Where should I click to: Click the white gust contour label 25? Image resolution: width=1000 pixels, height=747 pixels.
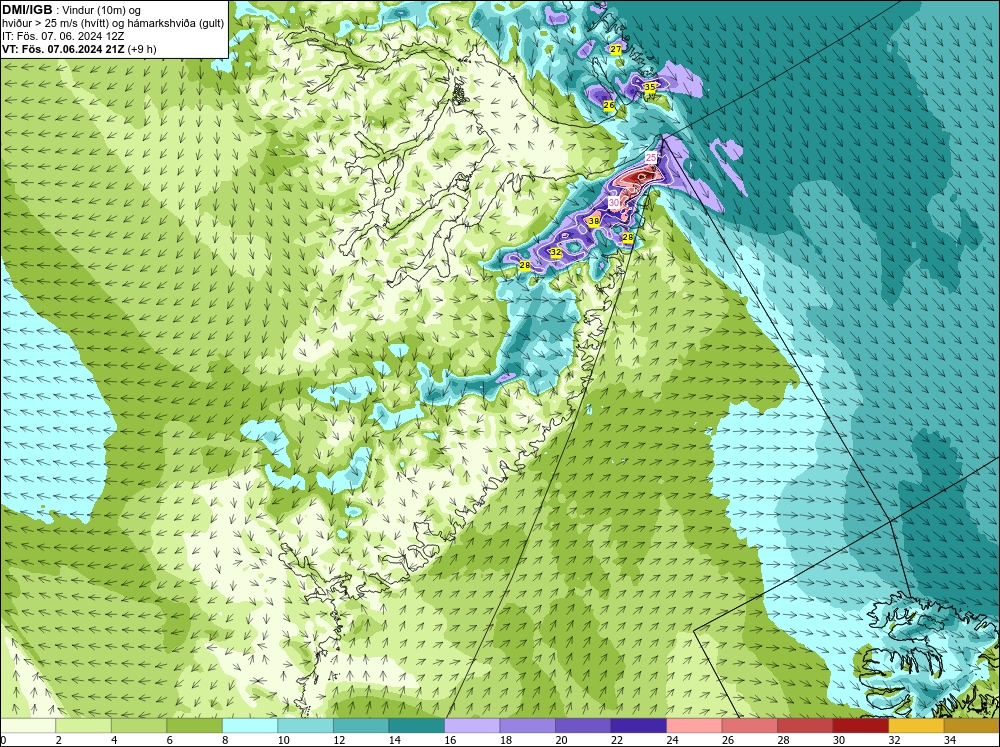[x=651, y=157]
